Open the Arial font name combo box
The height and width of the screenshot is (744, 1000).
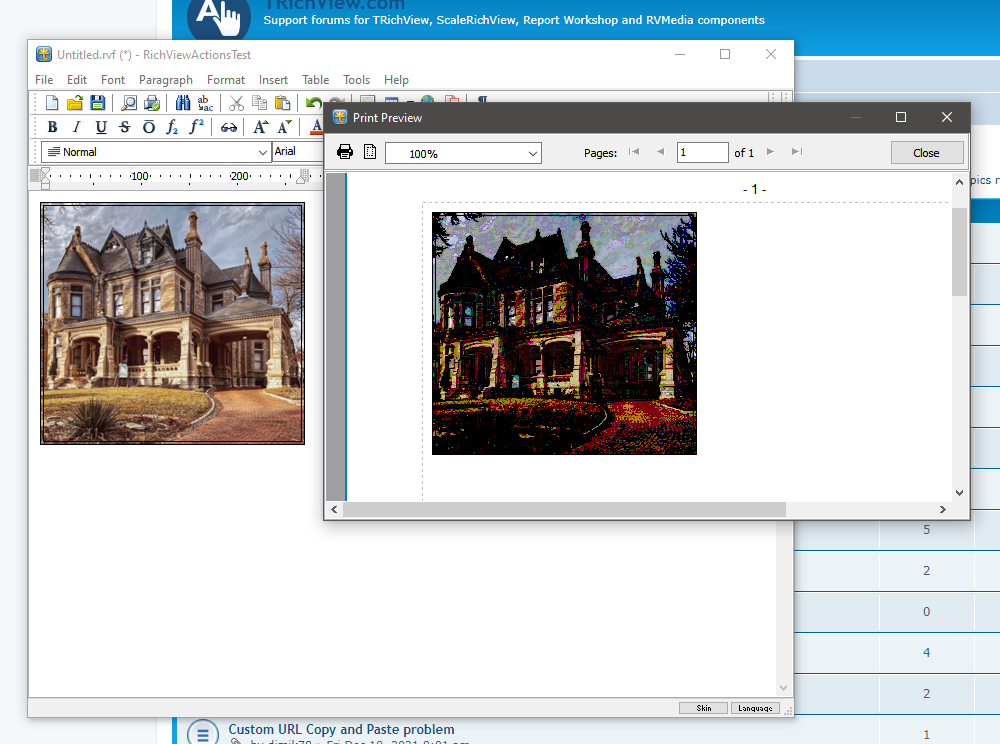298,151
